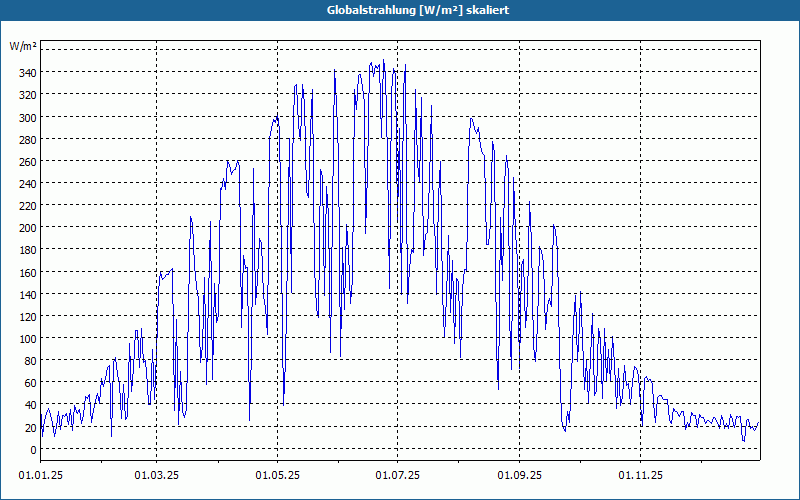Image resolution: width=800 pixels, height=500 pixels.
Task: Click the 100 y-axis value
Action: pyautogui.click(x=28, y=339)
